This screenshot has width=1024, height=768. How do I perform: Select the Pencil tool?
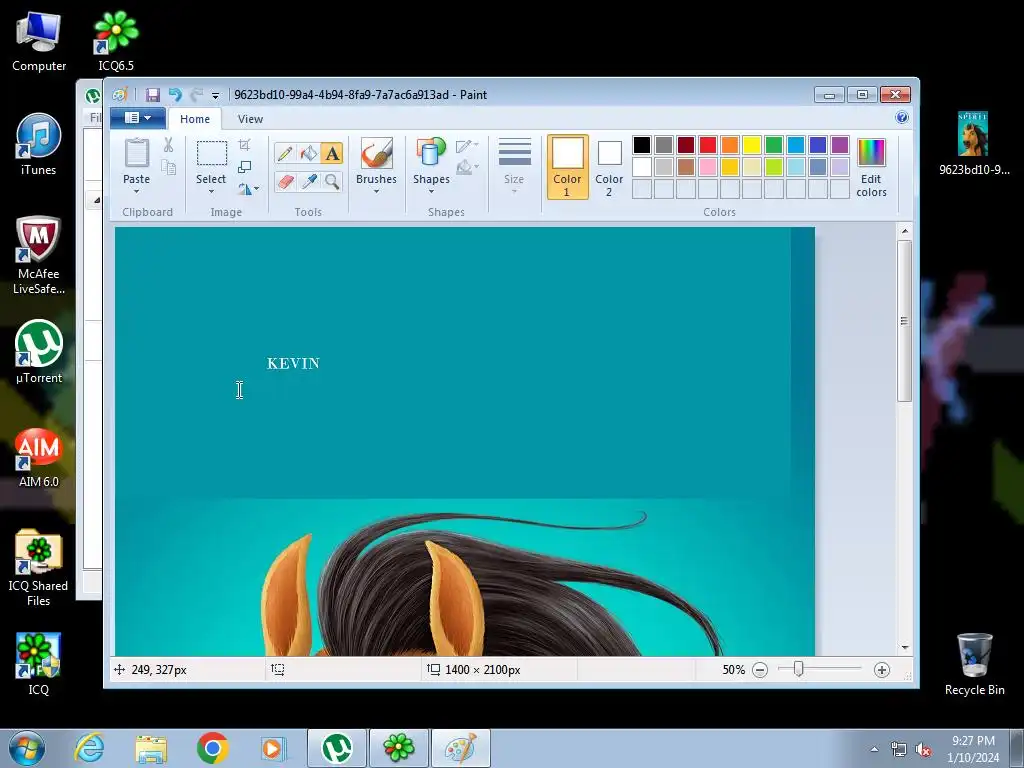285,153
